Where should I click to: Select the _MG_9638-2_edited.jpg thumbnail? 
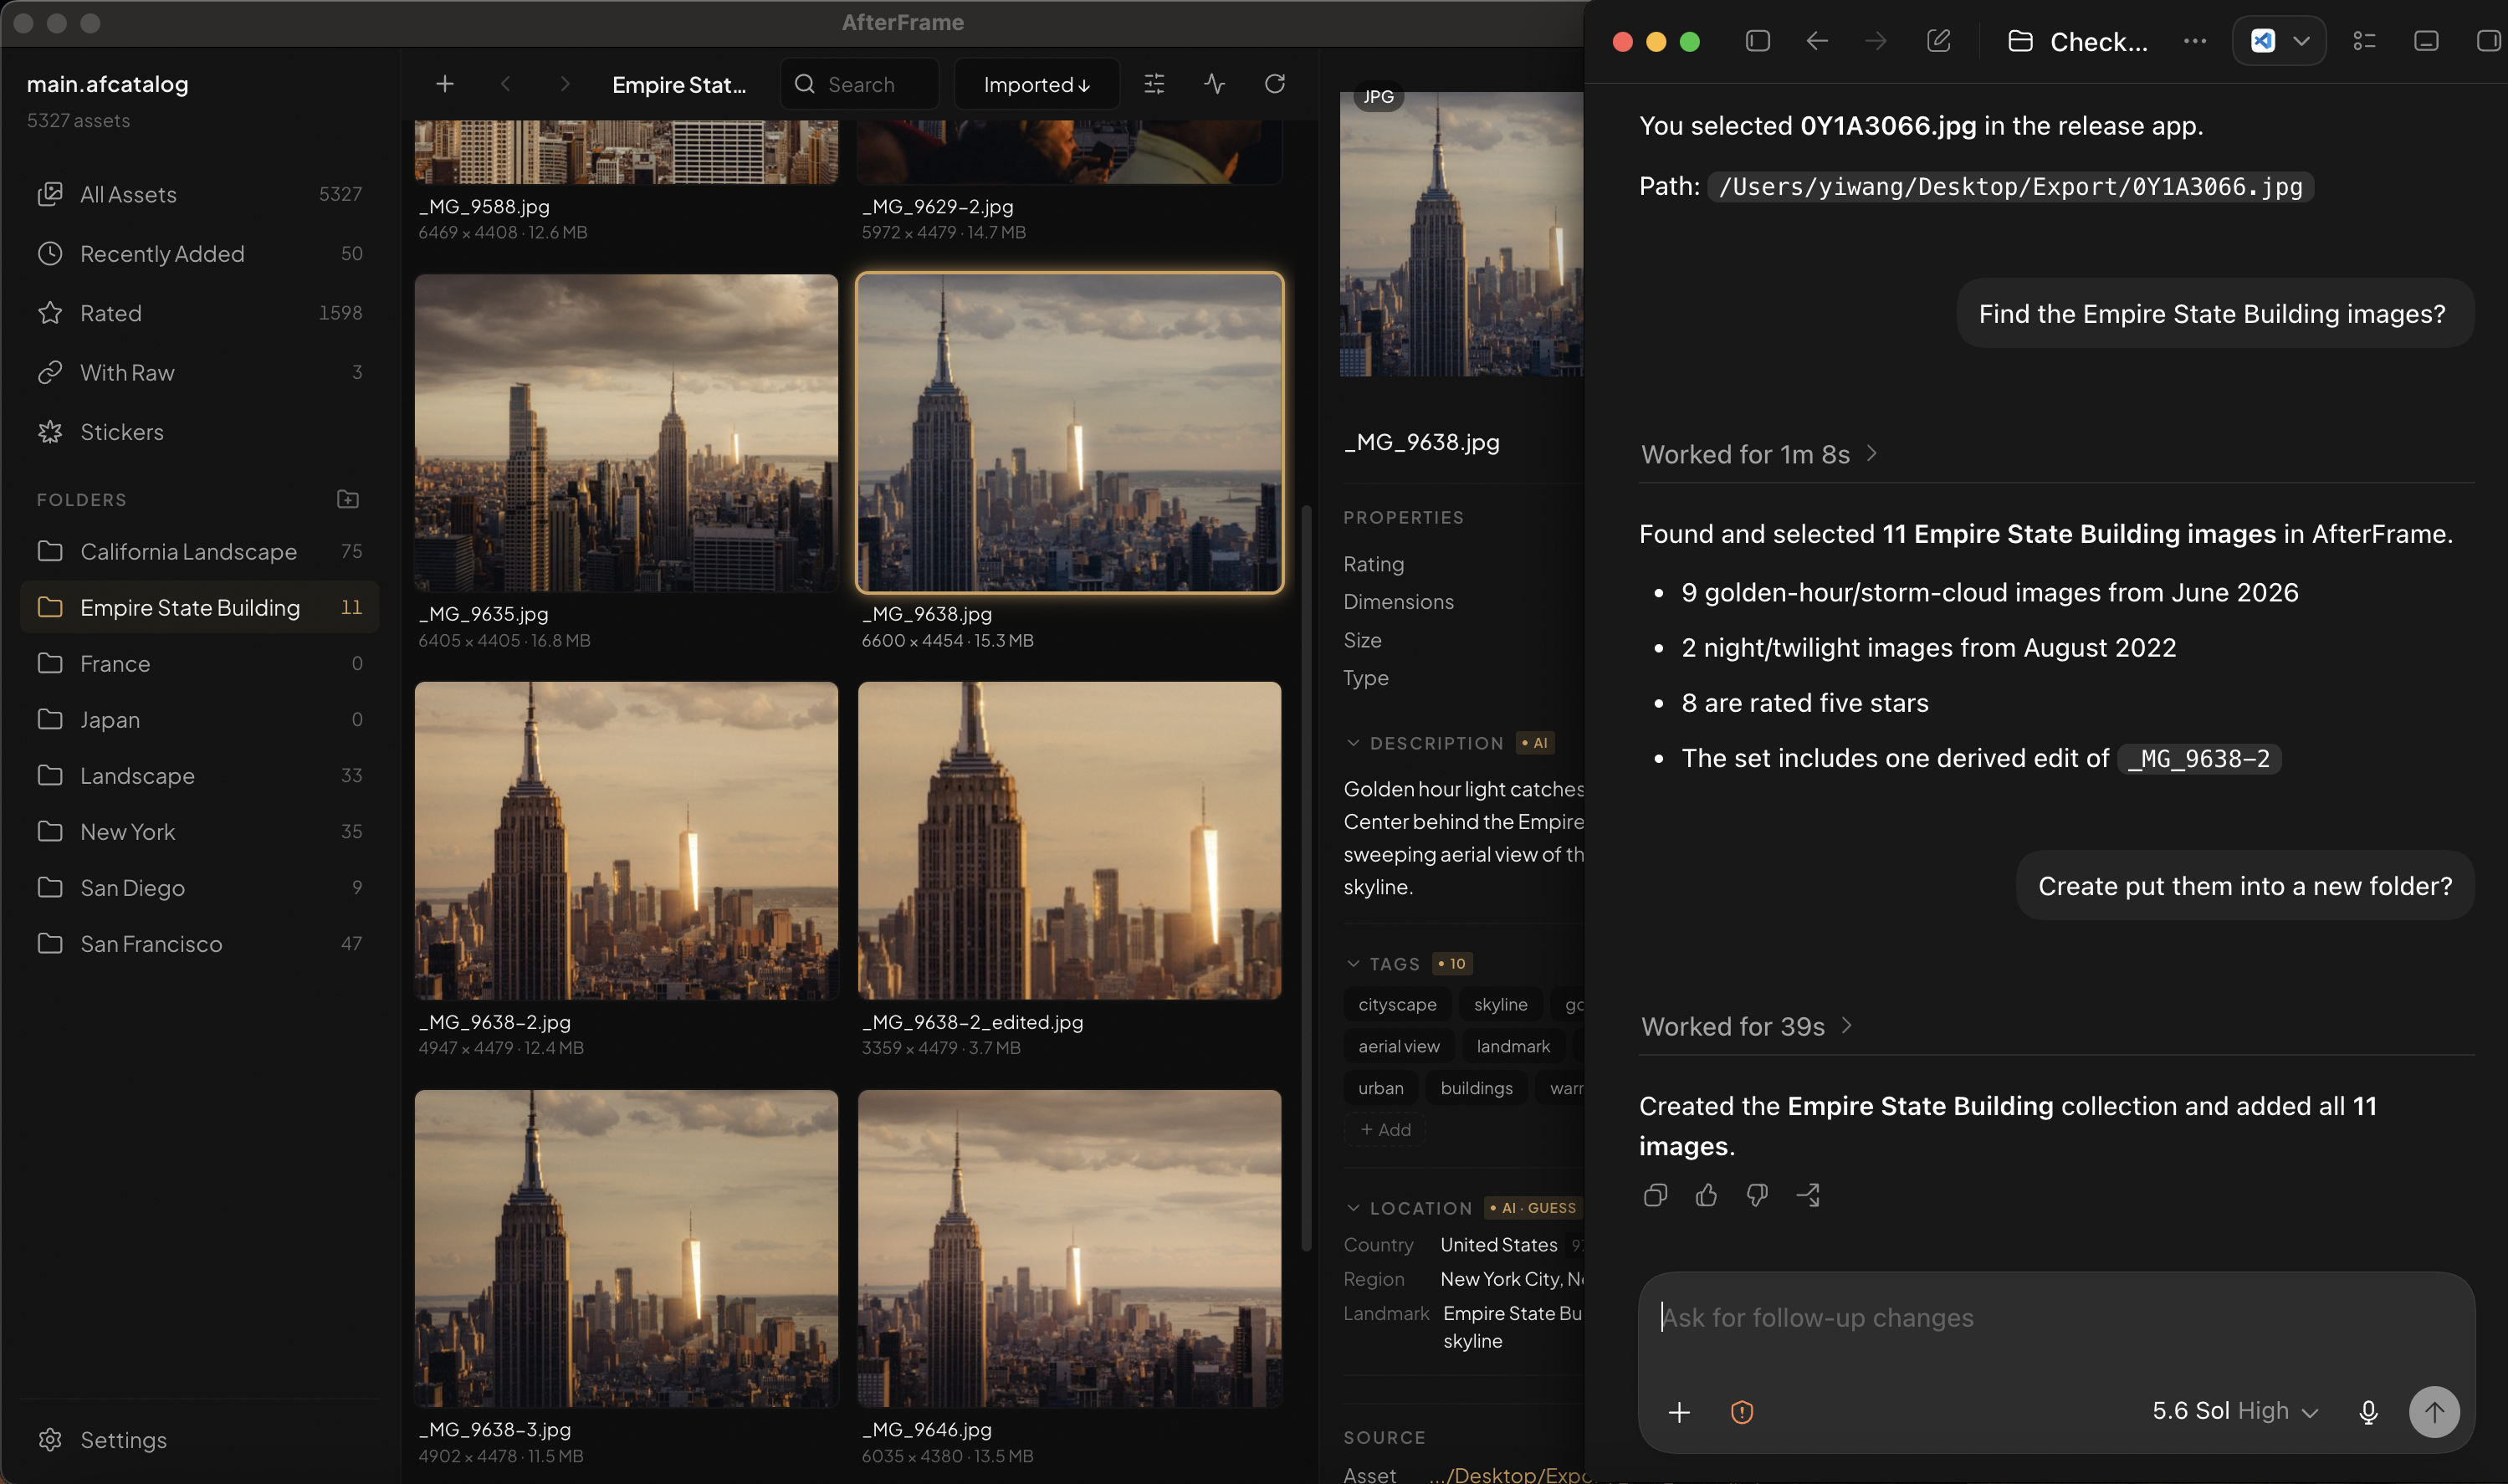[1069, 841]
